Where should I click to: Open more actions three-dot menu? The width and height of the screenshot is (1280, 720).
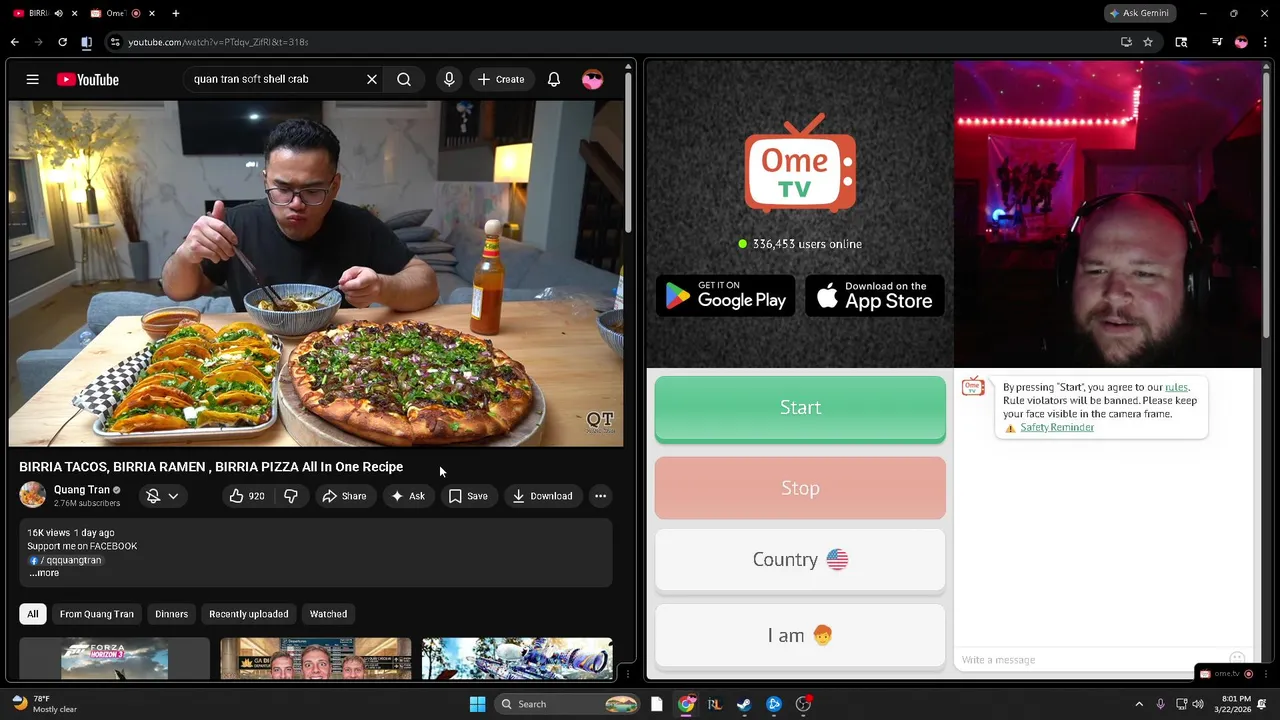pos(600,496)
